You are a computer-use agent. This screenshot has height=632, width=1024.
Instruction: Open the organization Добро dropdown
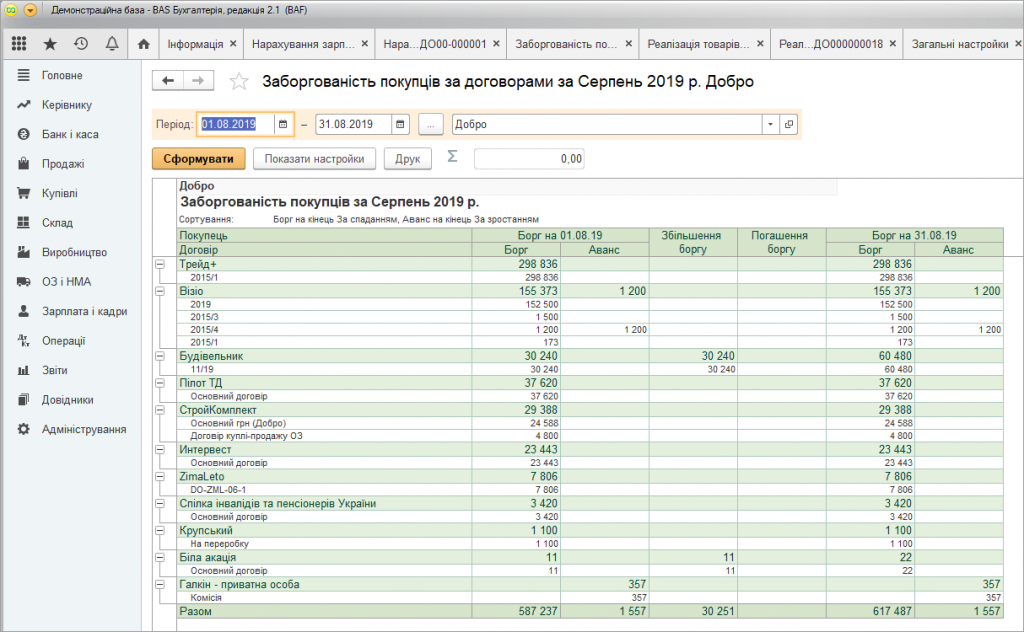coord(770,125)
